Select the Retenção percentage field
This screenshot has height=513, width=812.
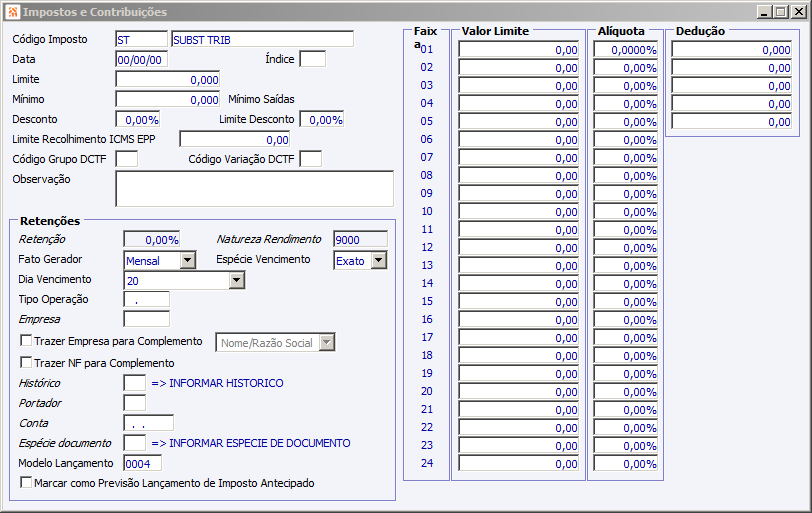[152, 239]
